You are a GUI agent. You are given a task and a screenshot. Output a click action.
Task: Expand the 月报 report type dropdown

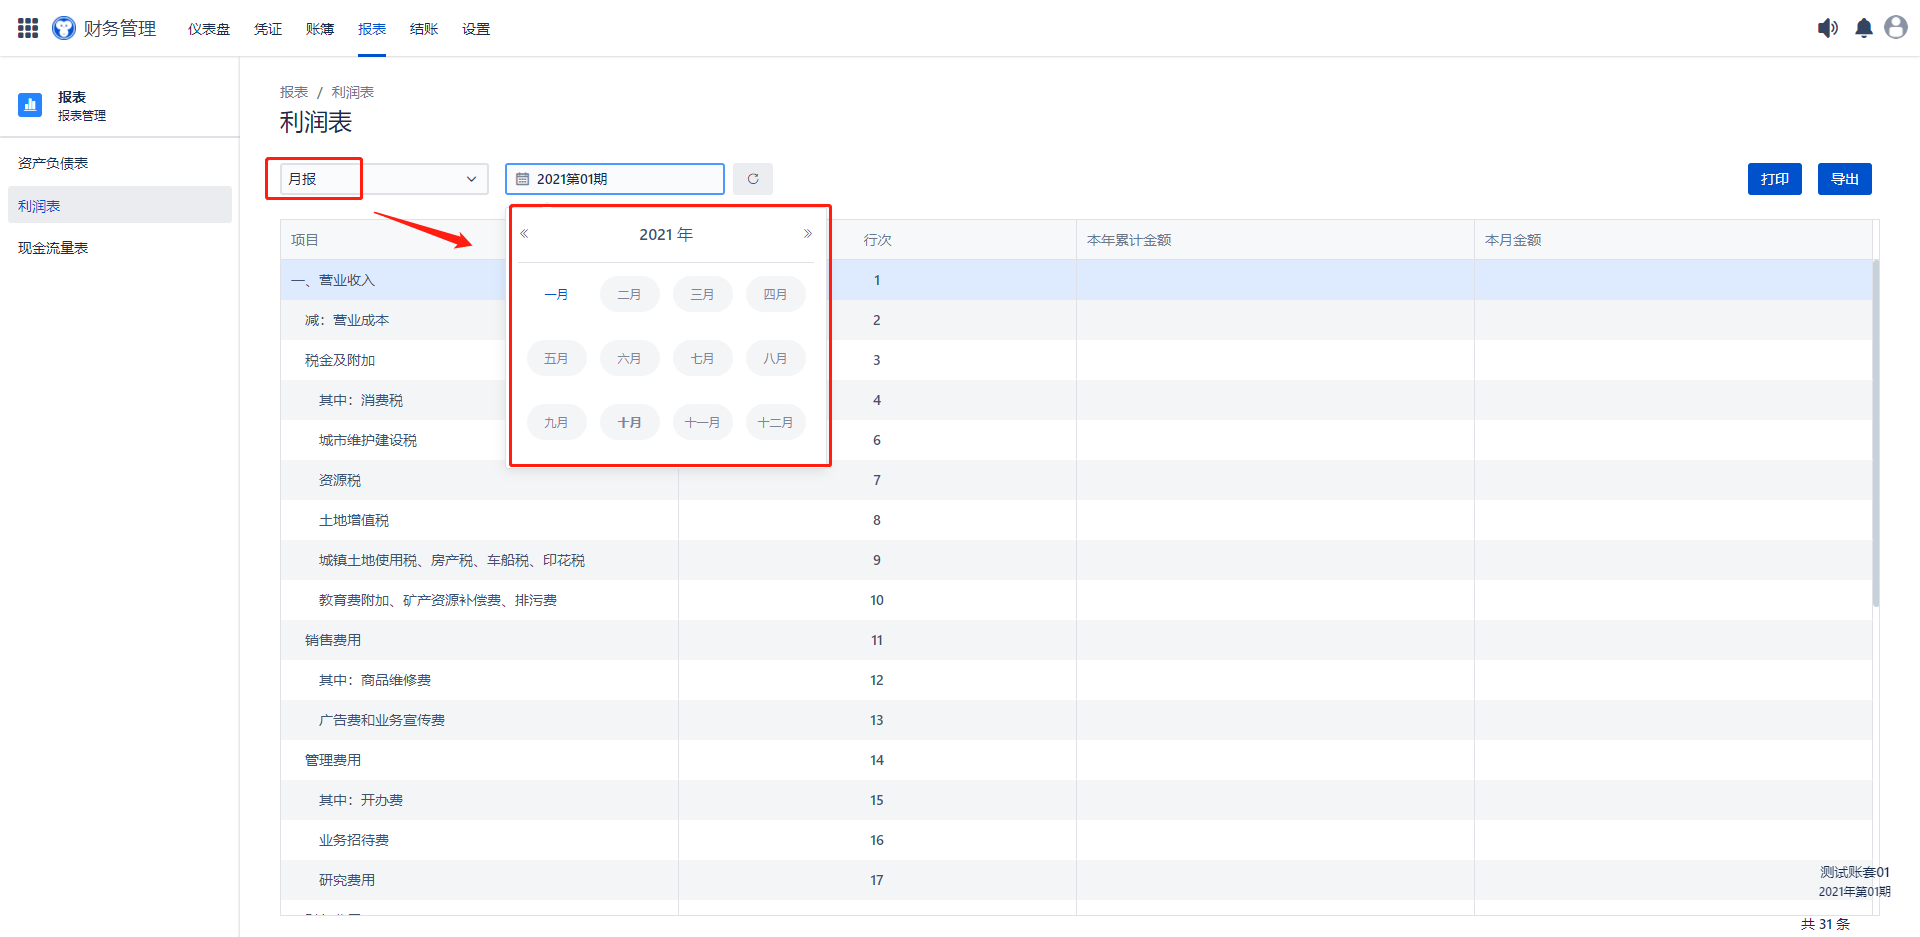pyautogui.click(x=384, y=179)
